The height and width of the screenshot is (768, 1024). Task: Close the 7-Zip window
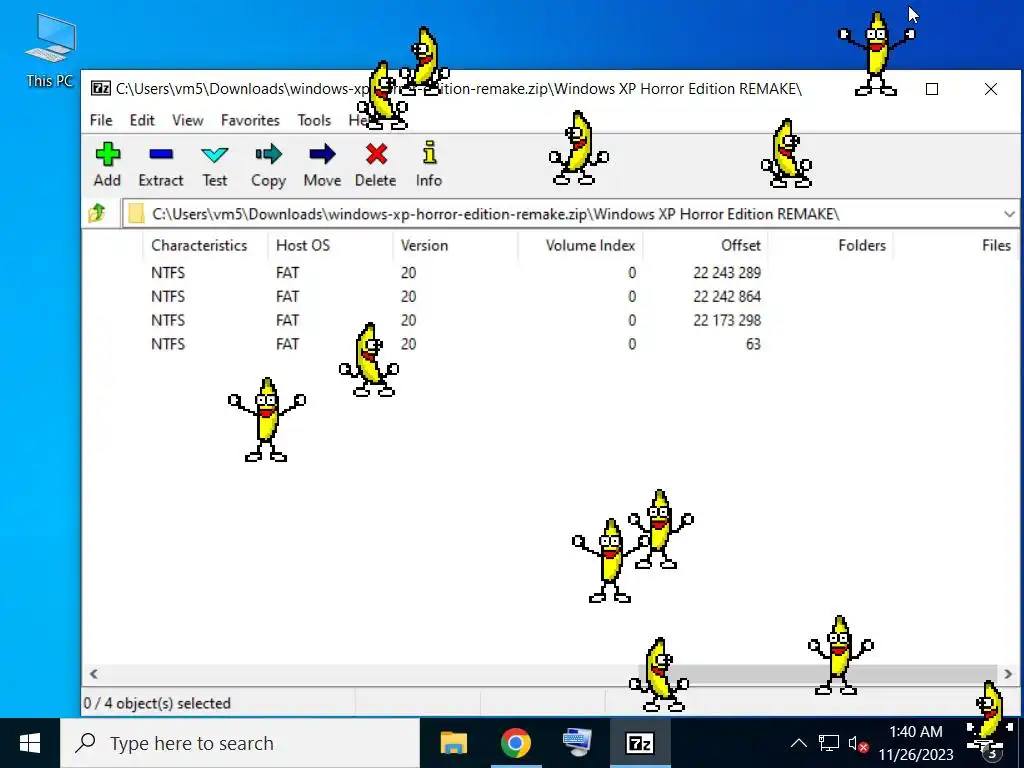tap(991, 89)
